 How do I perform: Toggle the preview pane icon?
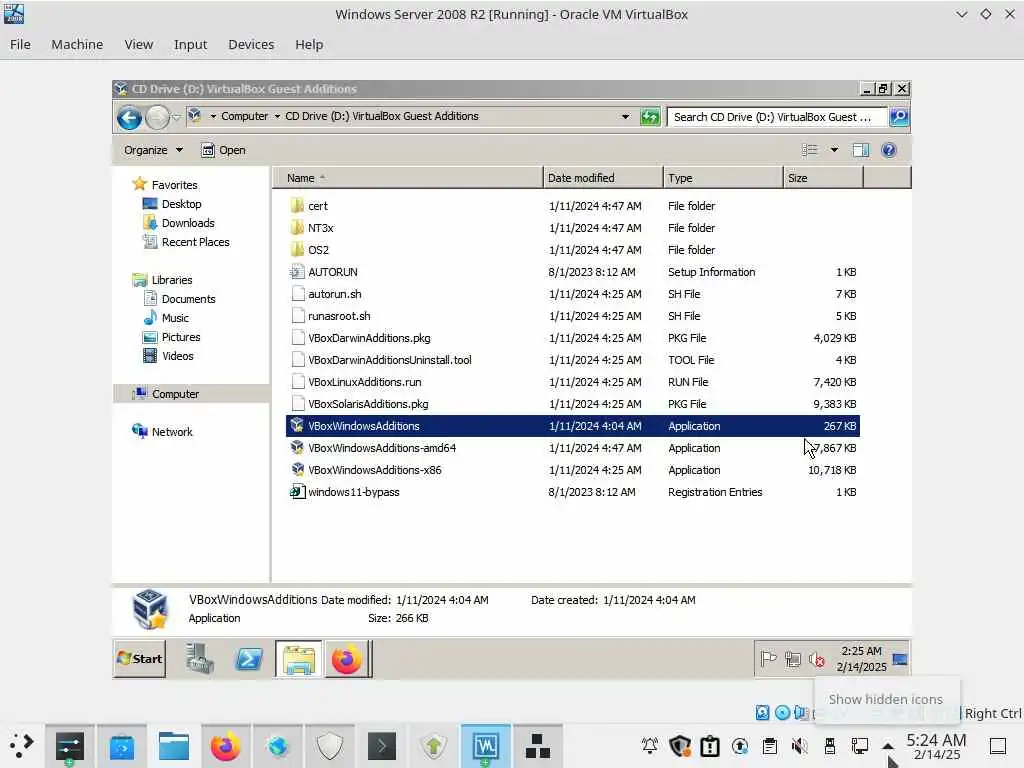[860, 150]
